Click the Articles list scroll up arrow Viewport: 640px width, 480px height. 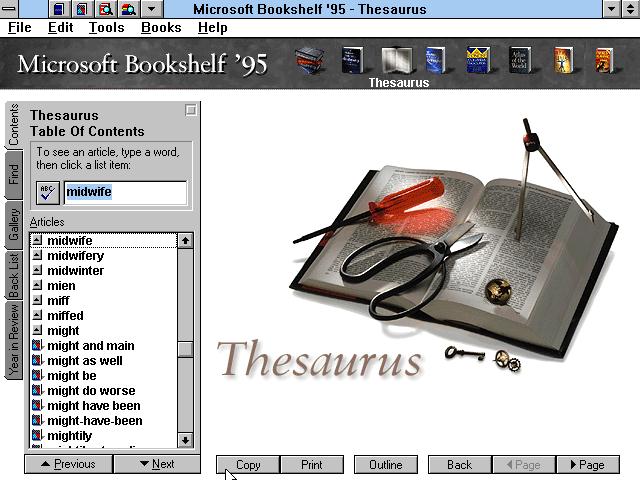[x=185, y=240]
